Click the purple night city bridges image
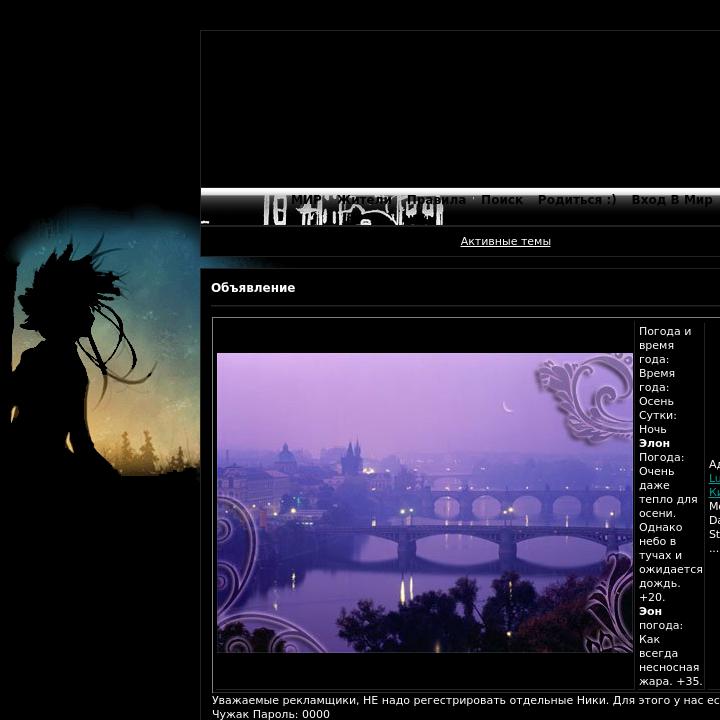 tap(425, 503)
